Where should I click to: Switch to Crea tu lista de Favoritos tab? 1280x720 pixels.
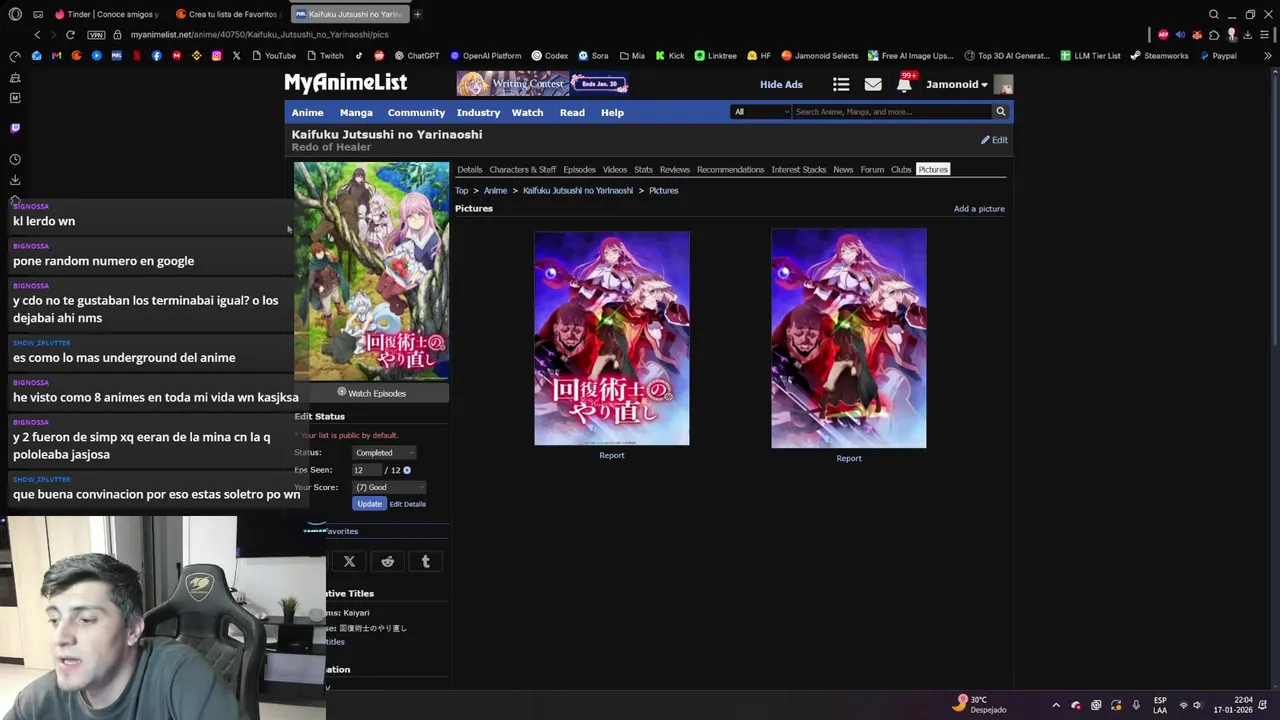[226, 14]
